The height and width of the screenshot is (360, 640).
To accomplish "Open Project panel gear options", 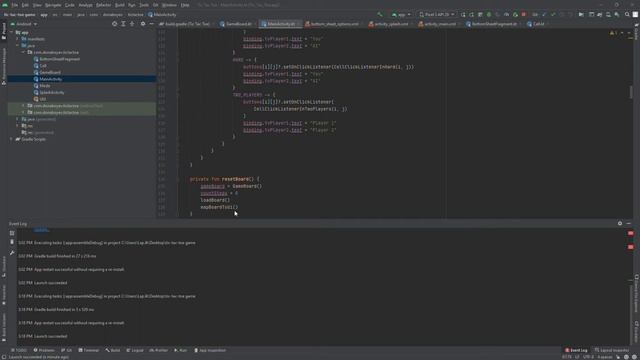I will point(143,24).
